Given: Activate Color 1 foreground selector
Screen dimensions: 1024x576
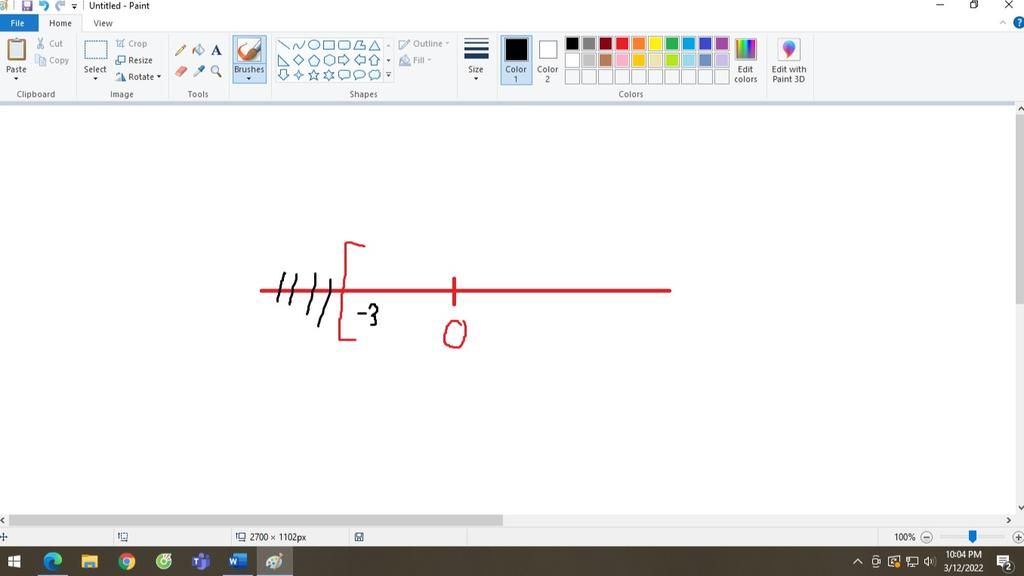Looking at the screenshot, I should click(516, 60).
